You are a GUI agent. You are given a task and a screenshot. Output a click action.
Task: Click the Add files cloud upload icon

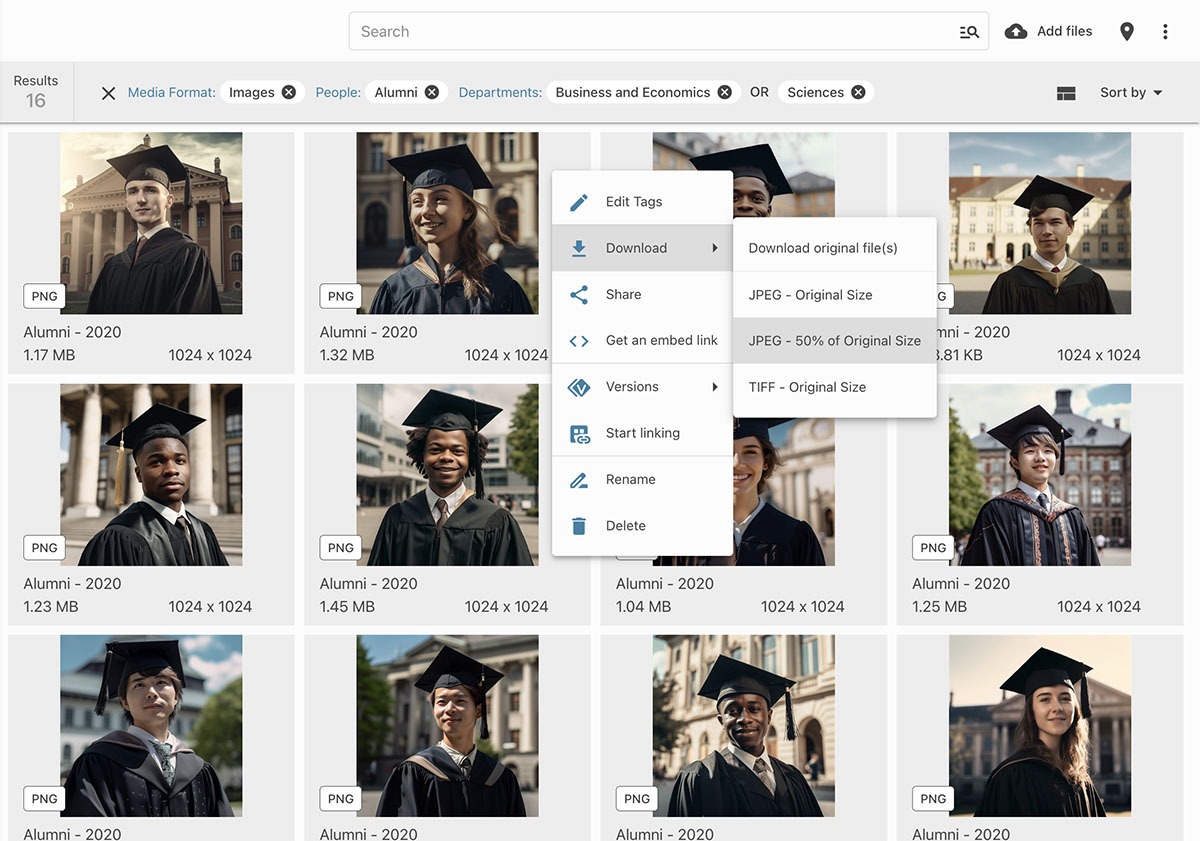pos(1016,32)
